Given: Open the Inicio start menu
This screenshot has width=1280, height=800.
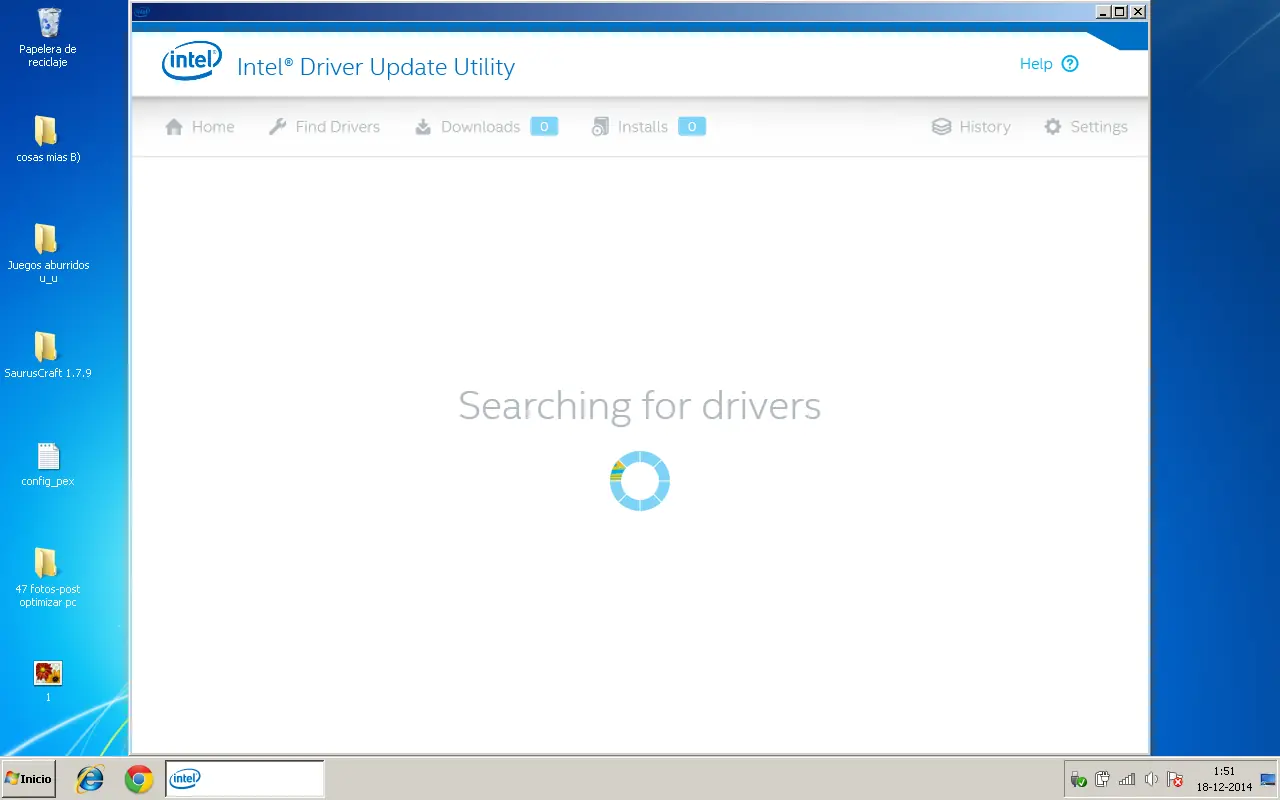Looking at the screenshot, I should click(x=28, y=778).
